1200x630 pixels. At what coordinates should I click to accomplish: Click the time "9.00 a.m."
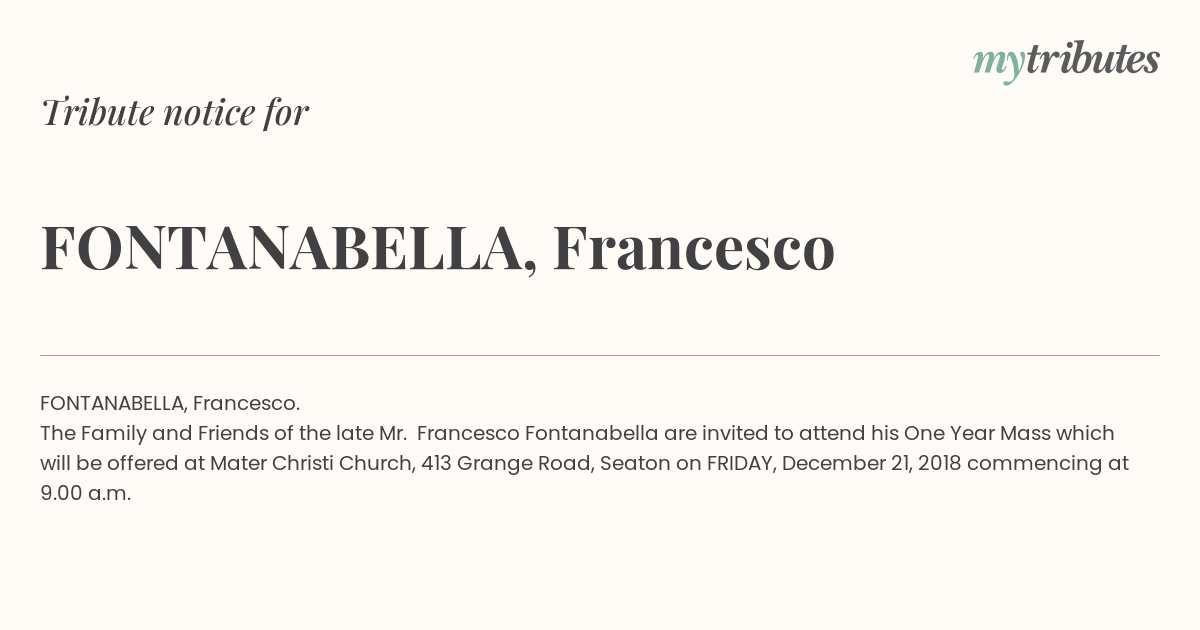pyautogui.click(x=86, y=493)
